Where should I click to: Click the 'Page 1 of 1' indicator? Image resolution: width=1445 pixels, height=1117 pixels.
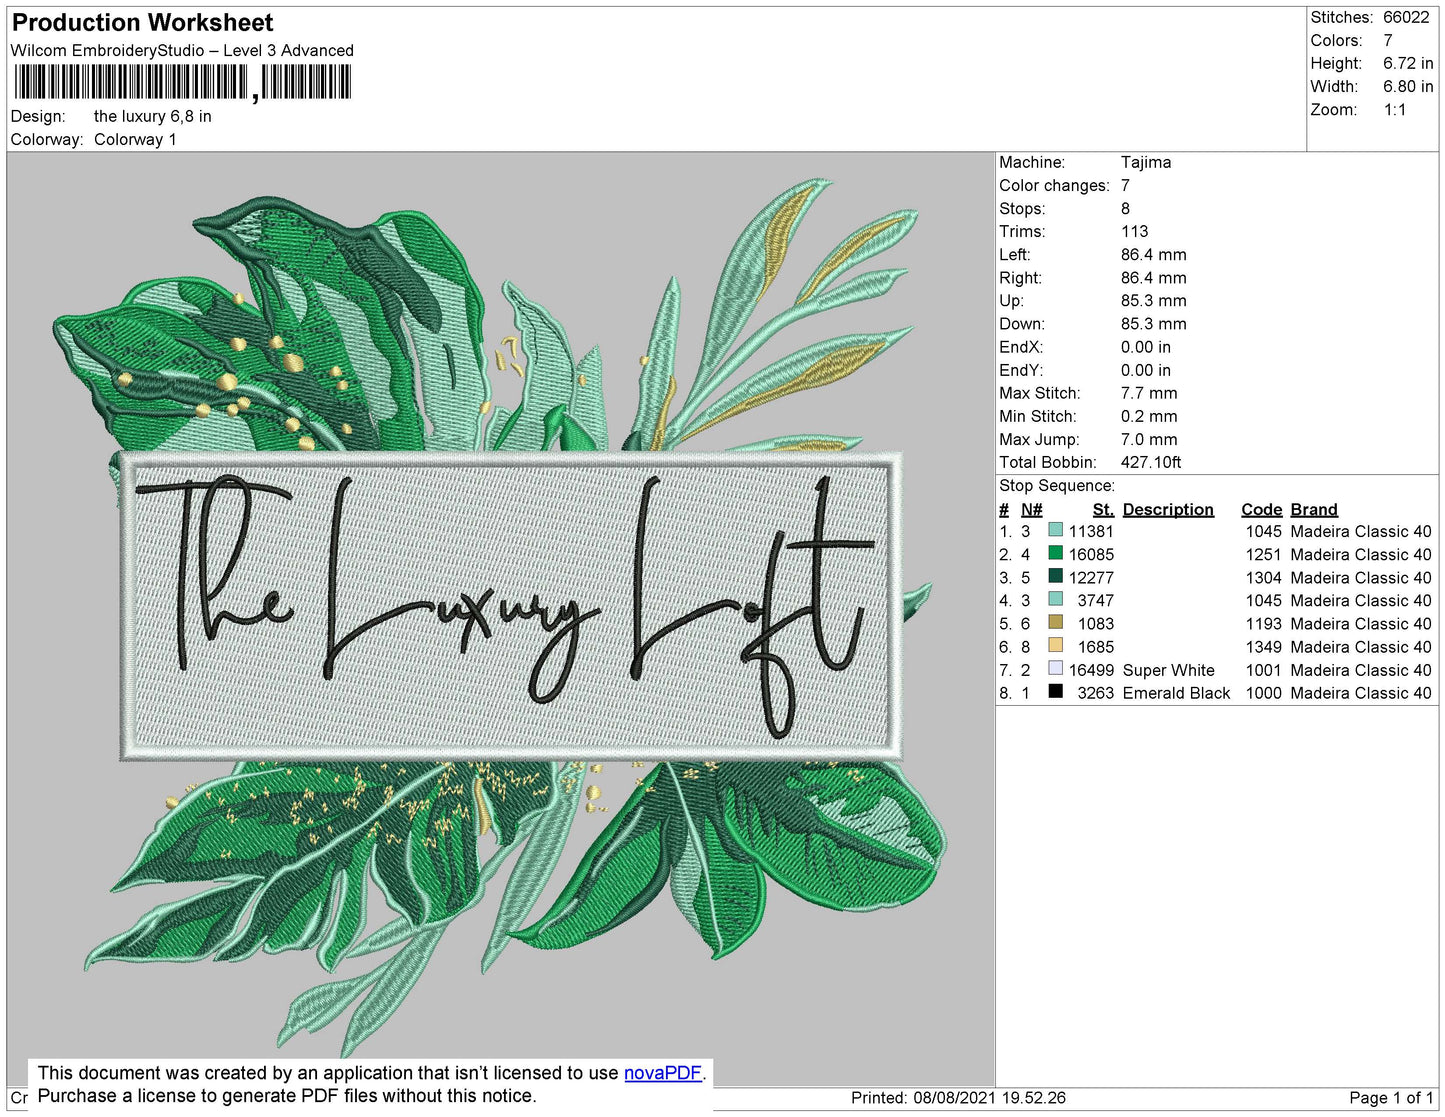pos(1391,1097)
